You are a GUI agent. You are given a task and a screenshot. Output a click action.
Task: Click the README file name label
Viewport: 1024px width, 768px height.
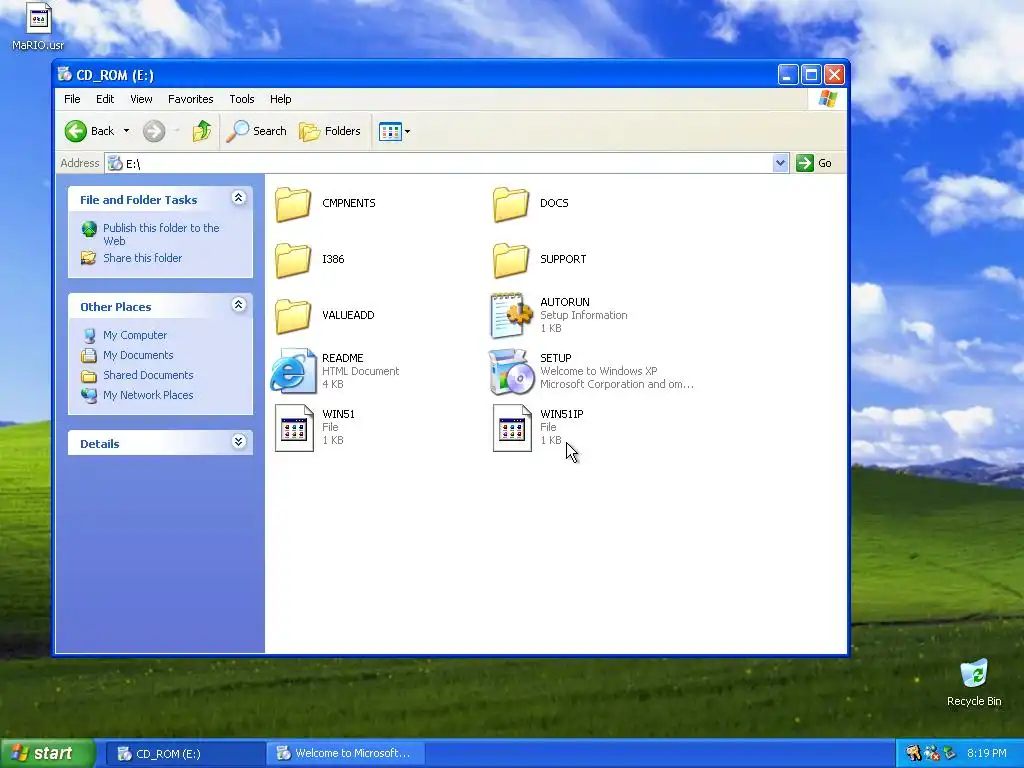pyautogui.click(x=343, y=358)
